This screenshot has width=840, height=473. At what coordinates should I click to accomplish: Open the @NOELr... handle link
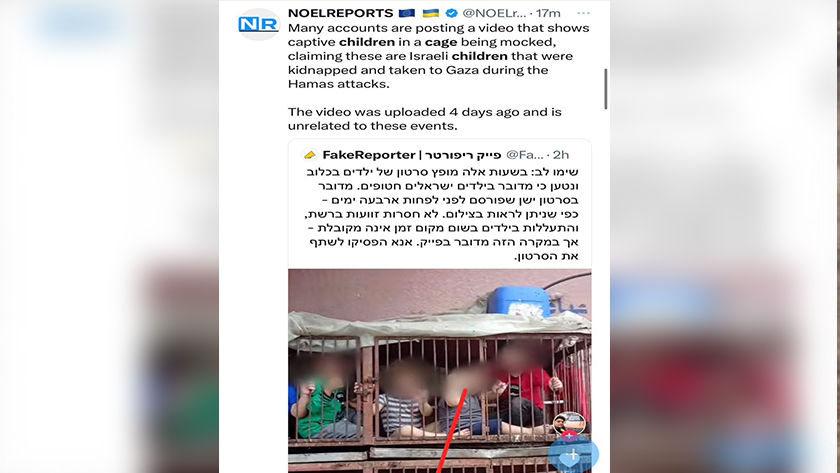coord(494,13)
